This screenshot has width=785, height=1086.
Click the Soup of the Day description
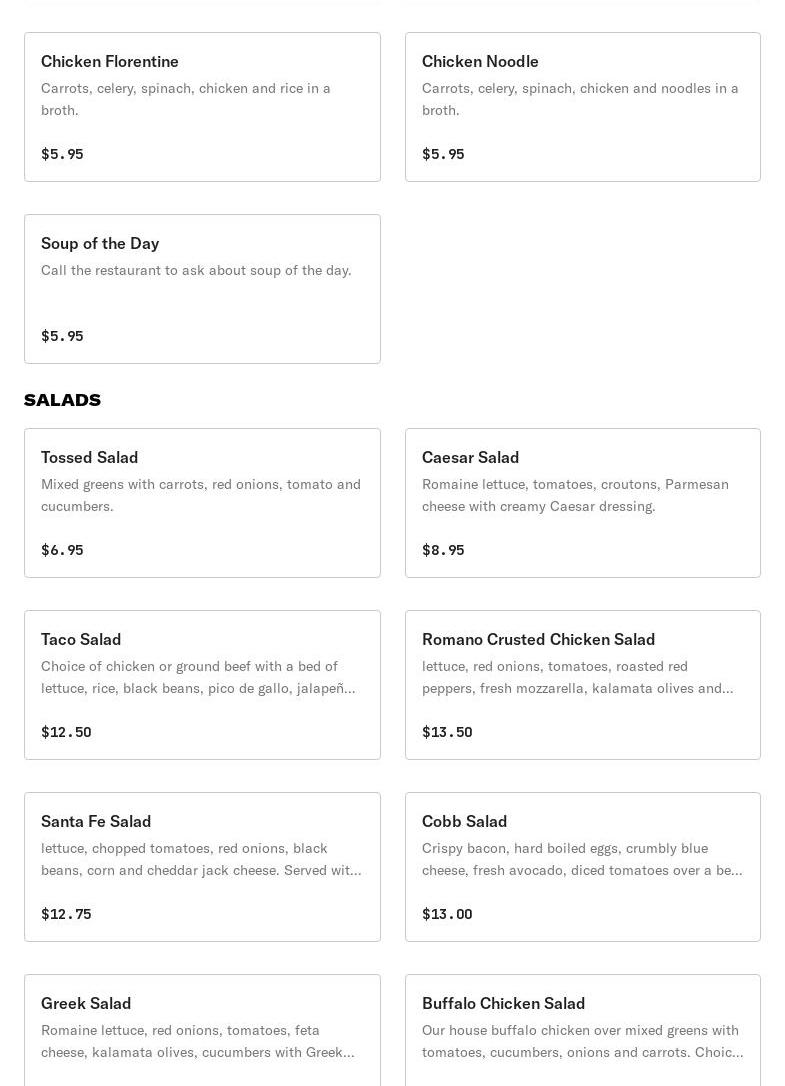click(x=196, y=270)
